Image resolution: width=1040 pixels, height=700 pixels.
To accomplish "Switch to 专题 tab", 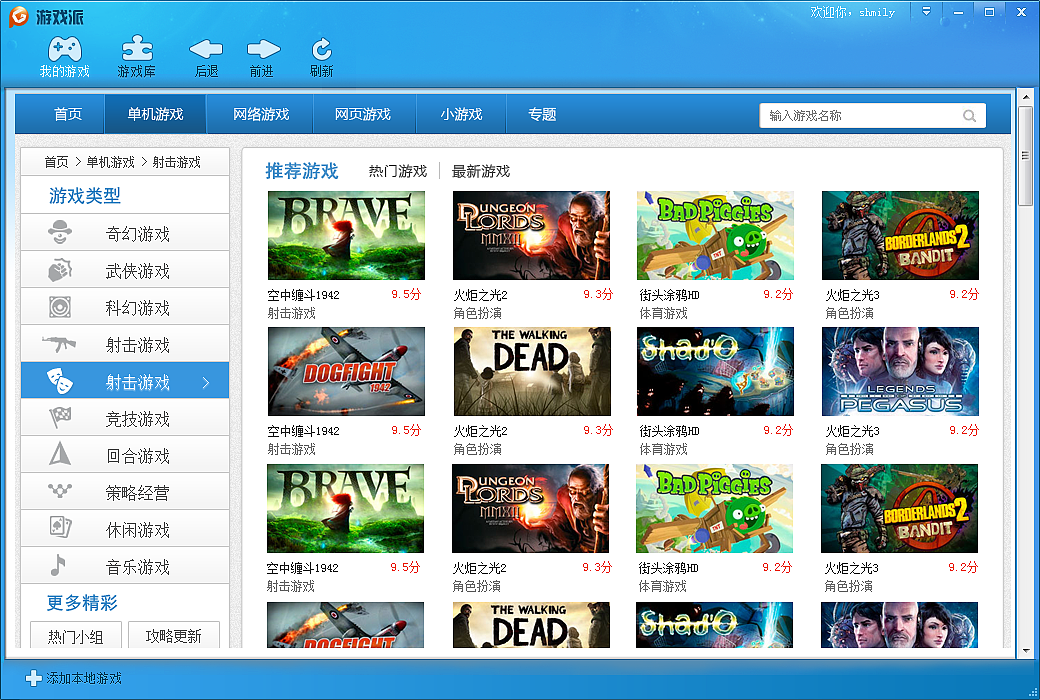I will [541, 114].
